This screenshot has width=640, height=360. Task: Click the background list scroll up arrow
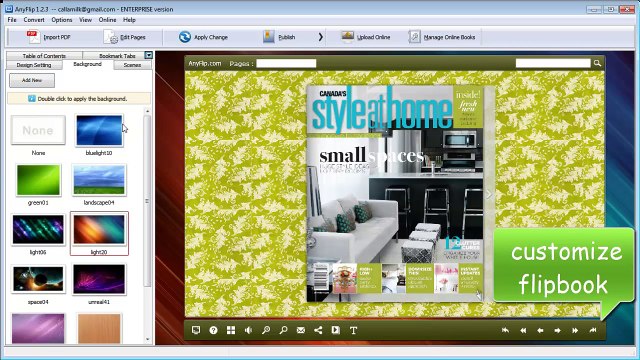click(x=147, y=111)
